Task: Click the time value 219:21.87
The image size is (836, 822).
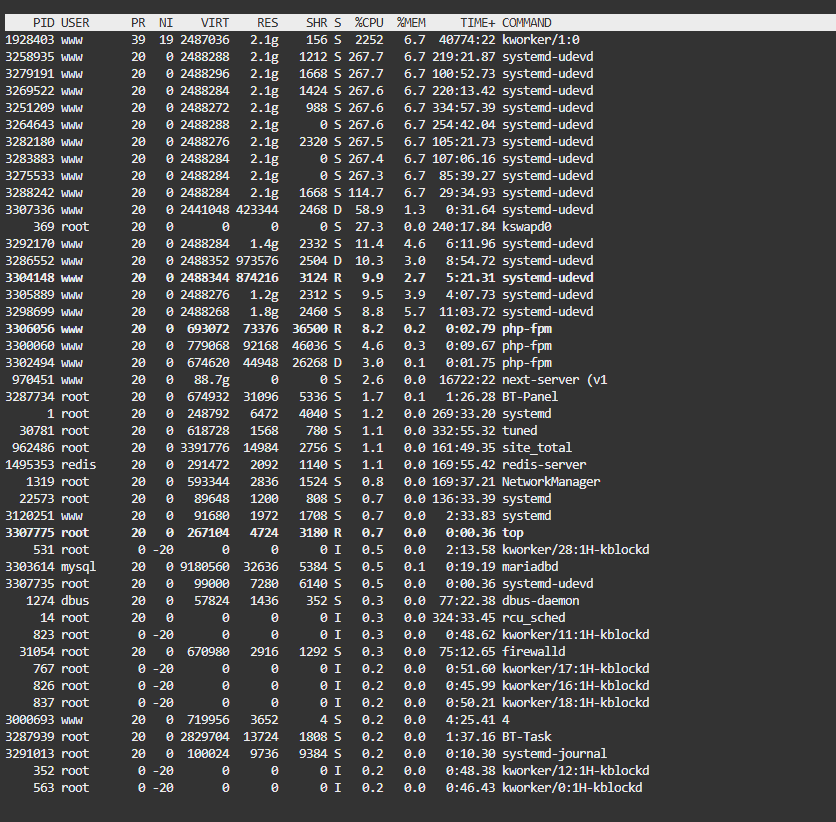Action: click(463, 57)
